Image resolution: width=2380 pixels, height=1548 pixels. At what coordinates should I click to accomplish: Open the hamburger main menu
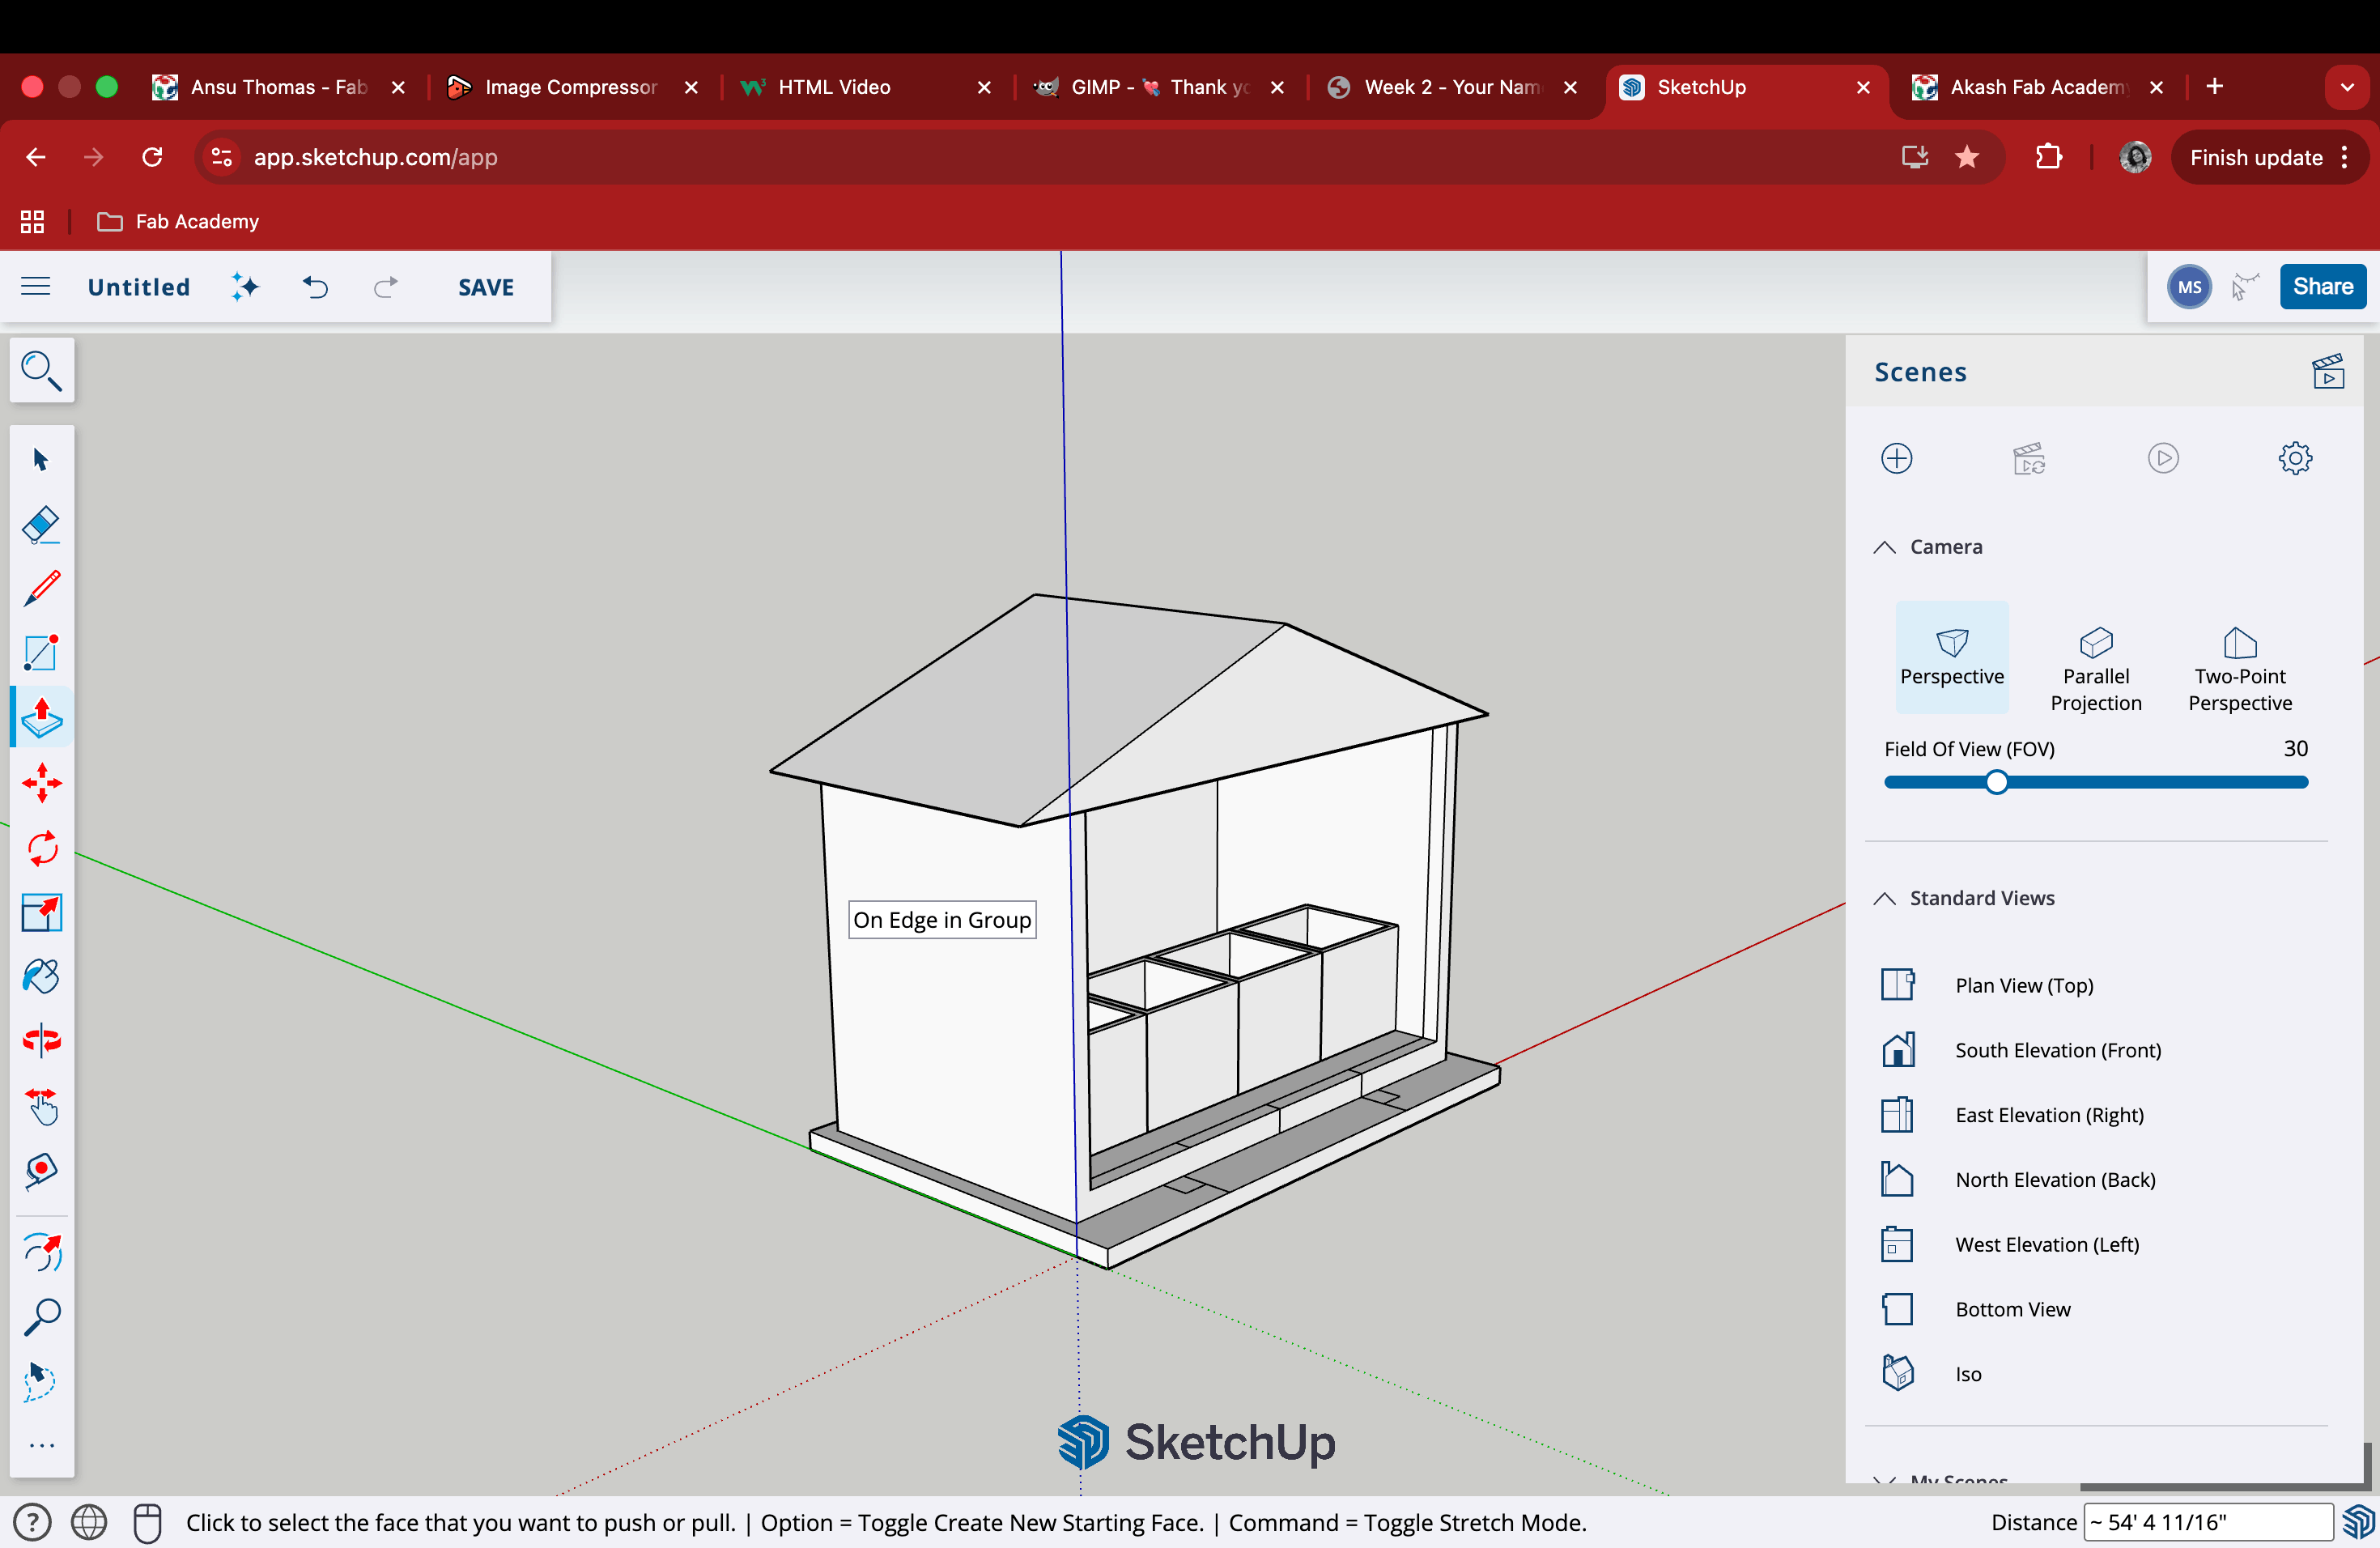36,287
